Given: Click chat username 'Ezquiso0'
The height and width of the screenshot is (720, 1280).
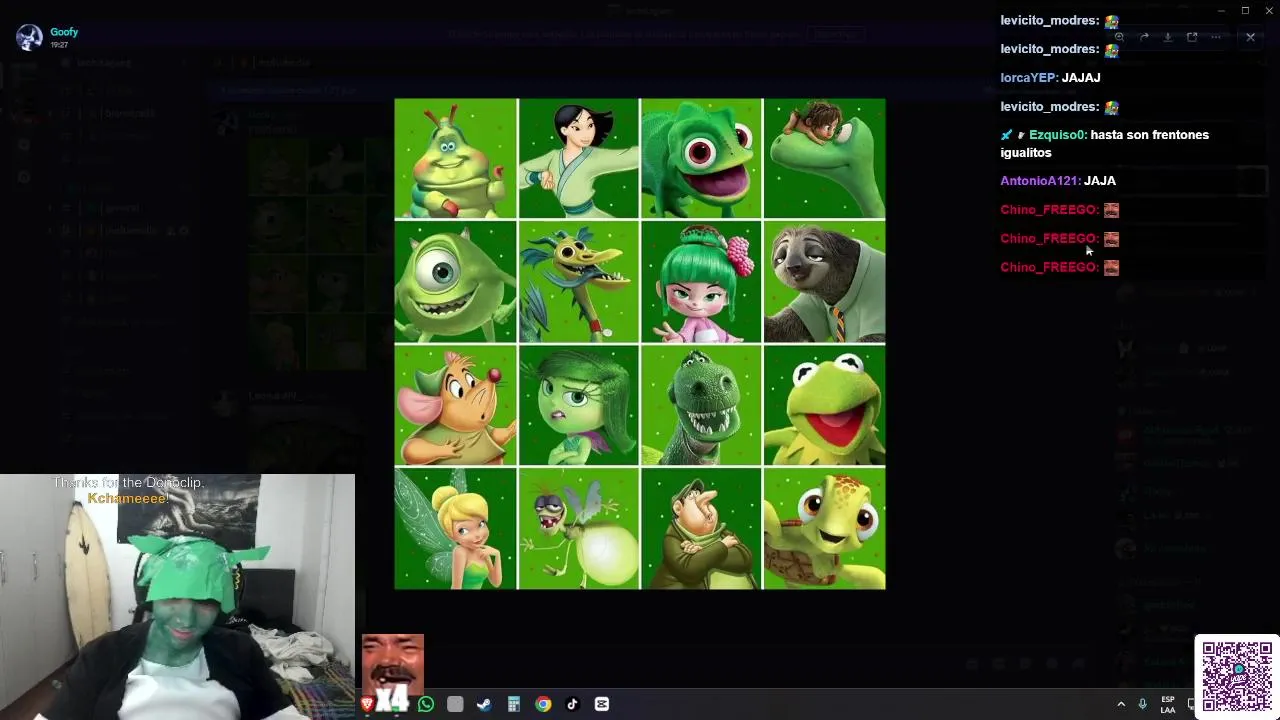Looking at the screenshot, I should (1057, 135).
